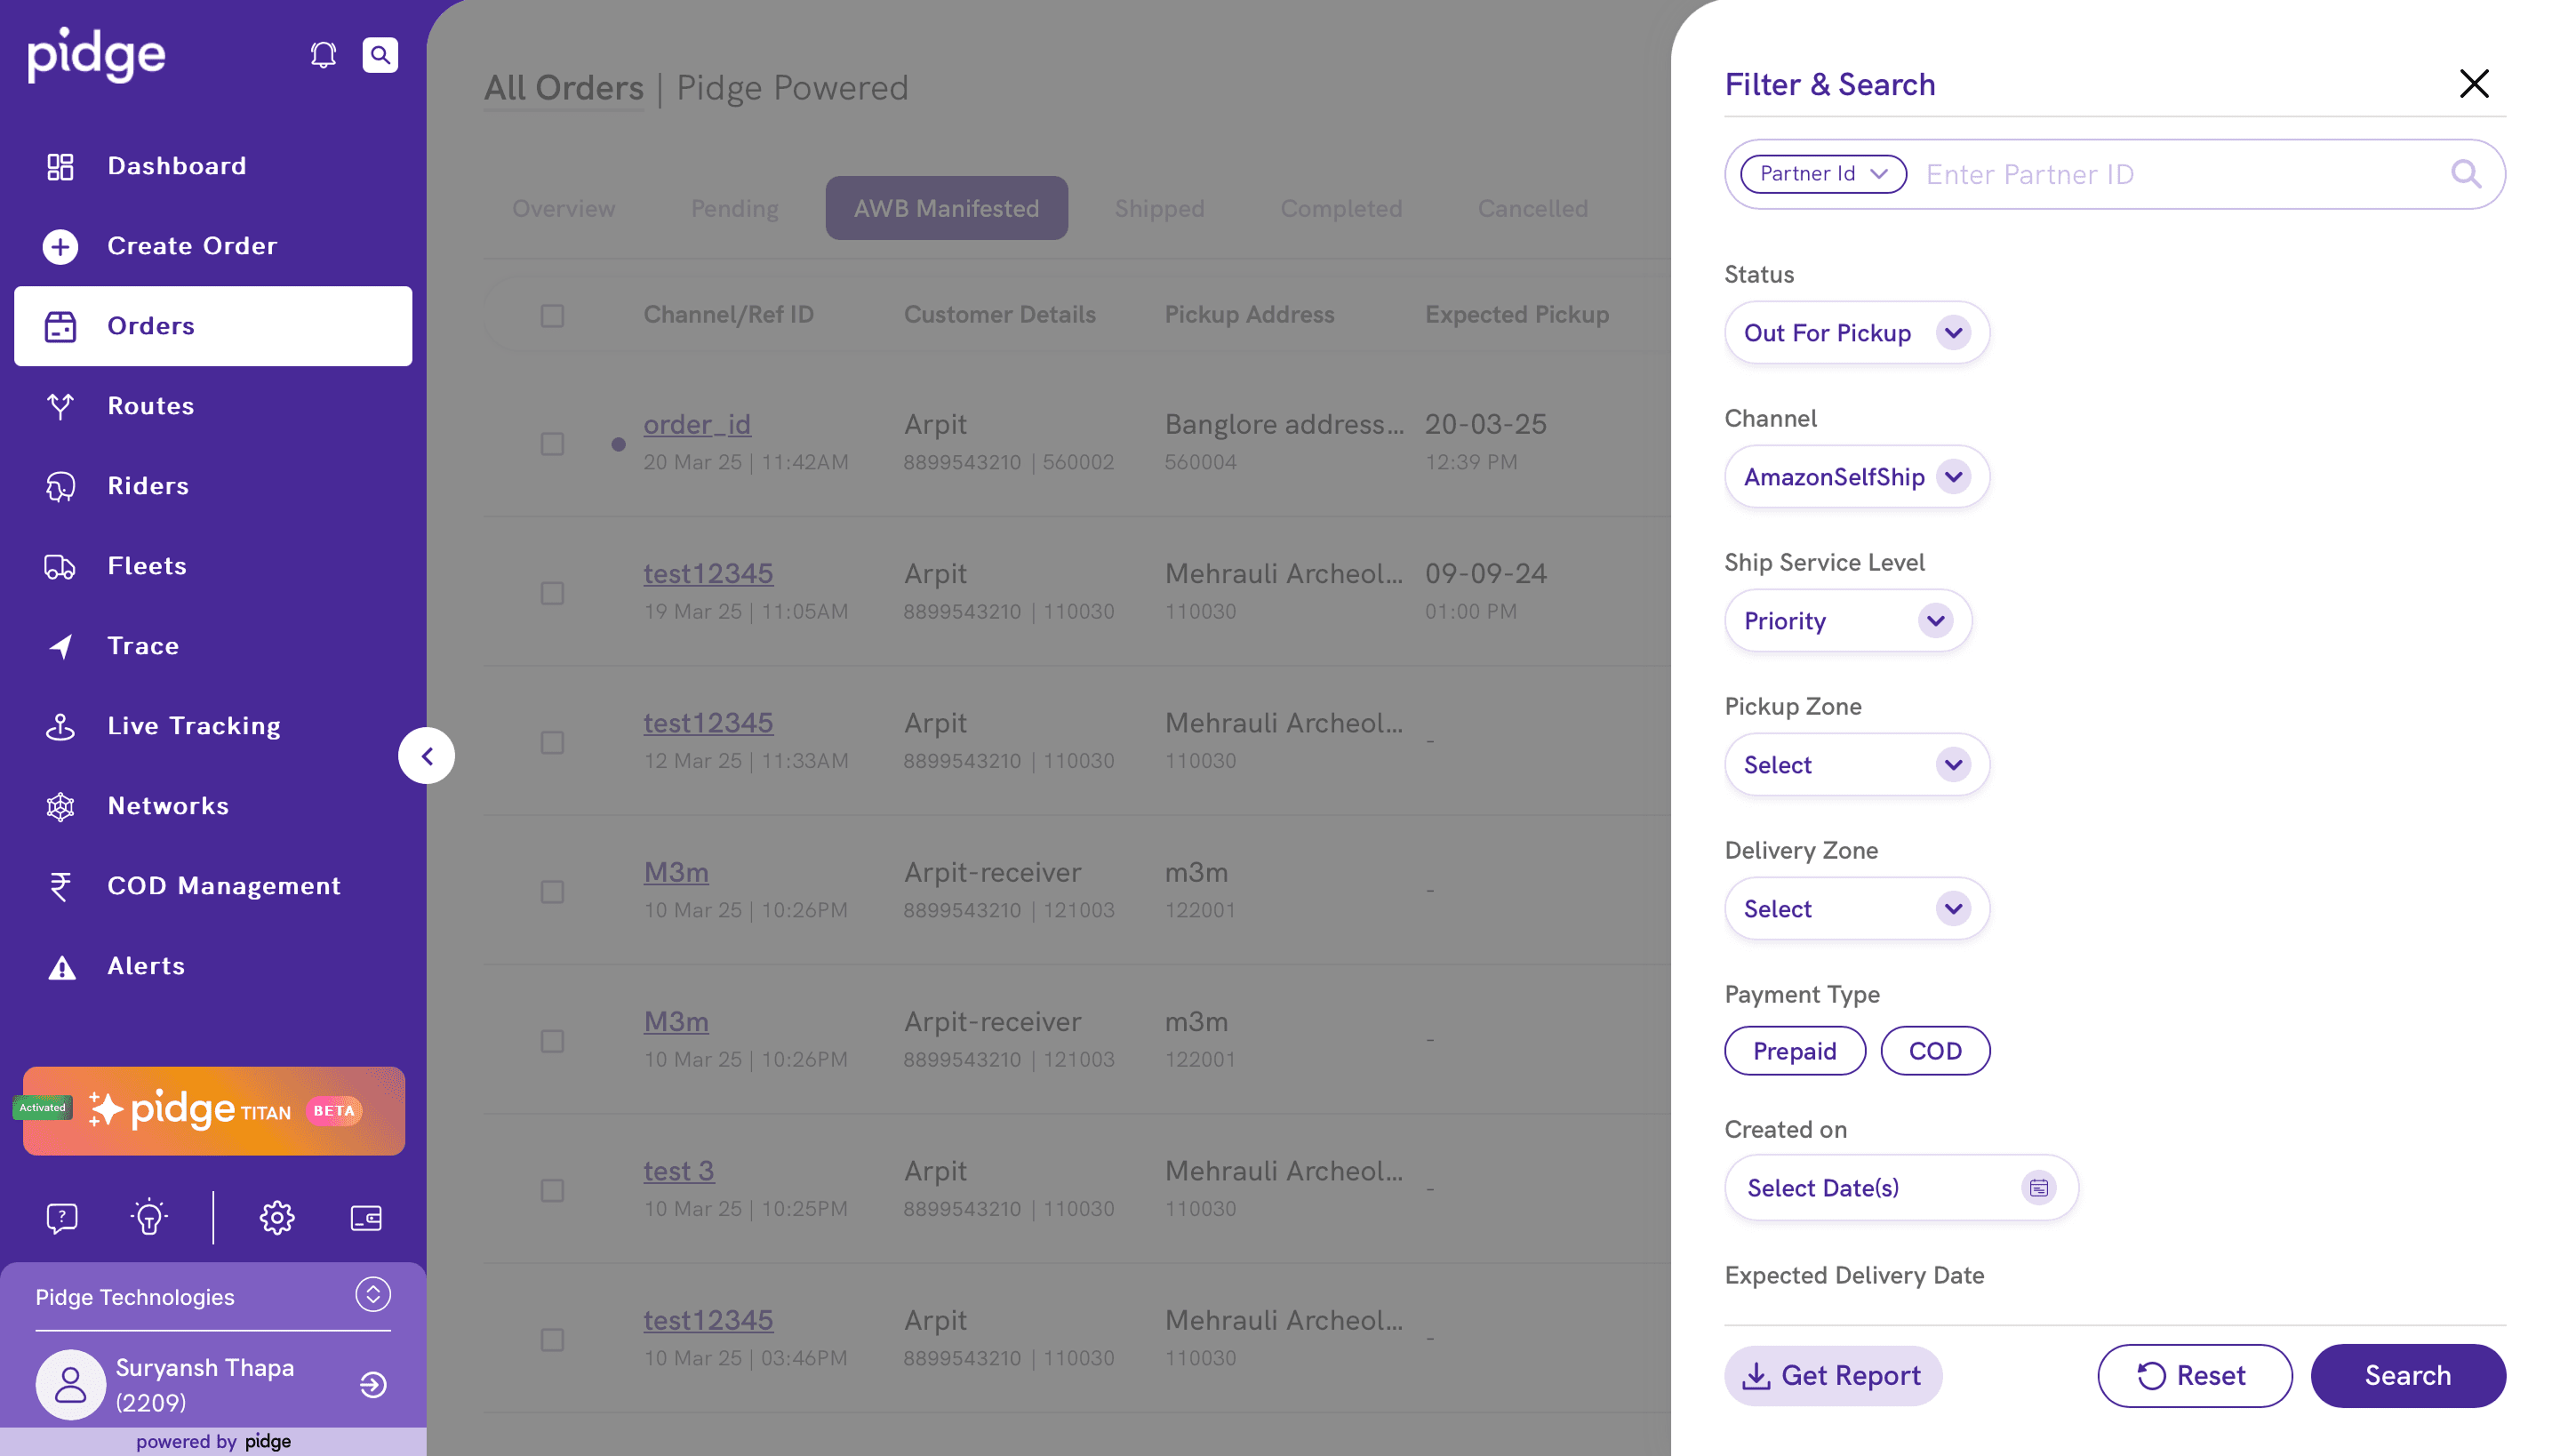The height and width of the screenshot is (1456, 2560).
Task: Click the Get Report button
Action: click(x=1832, y=1375)
